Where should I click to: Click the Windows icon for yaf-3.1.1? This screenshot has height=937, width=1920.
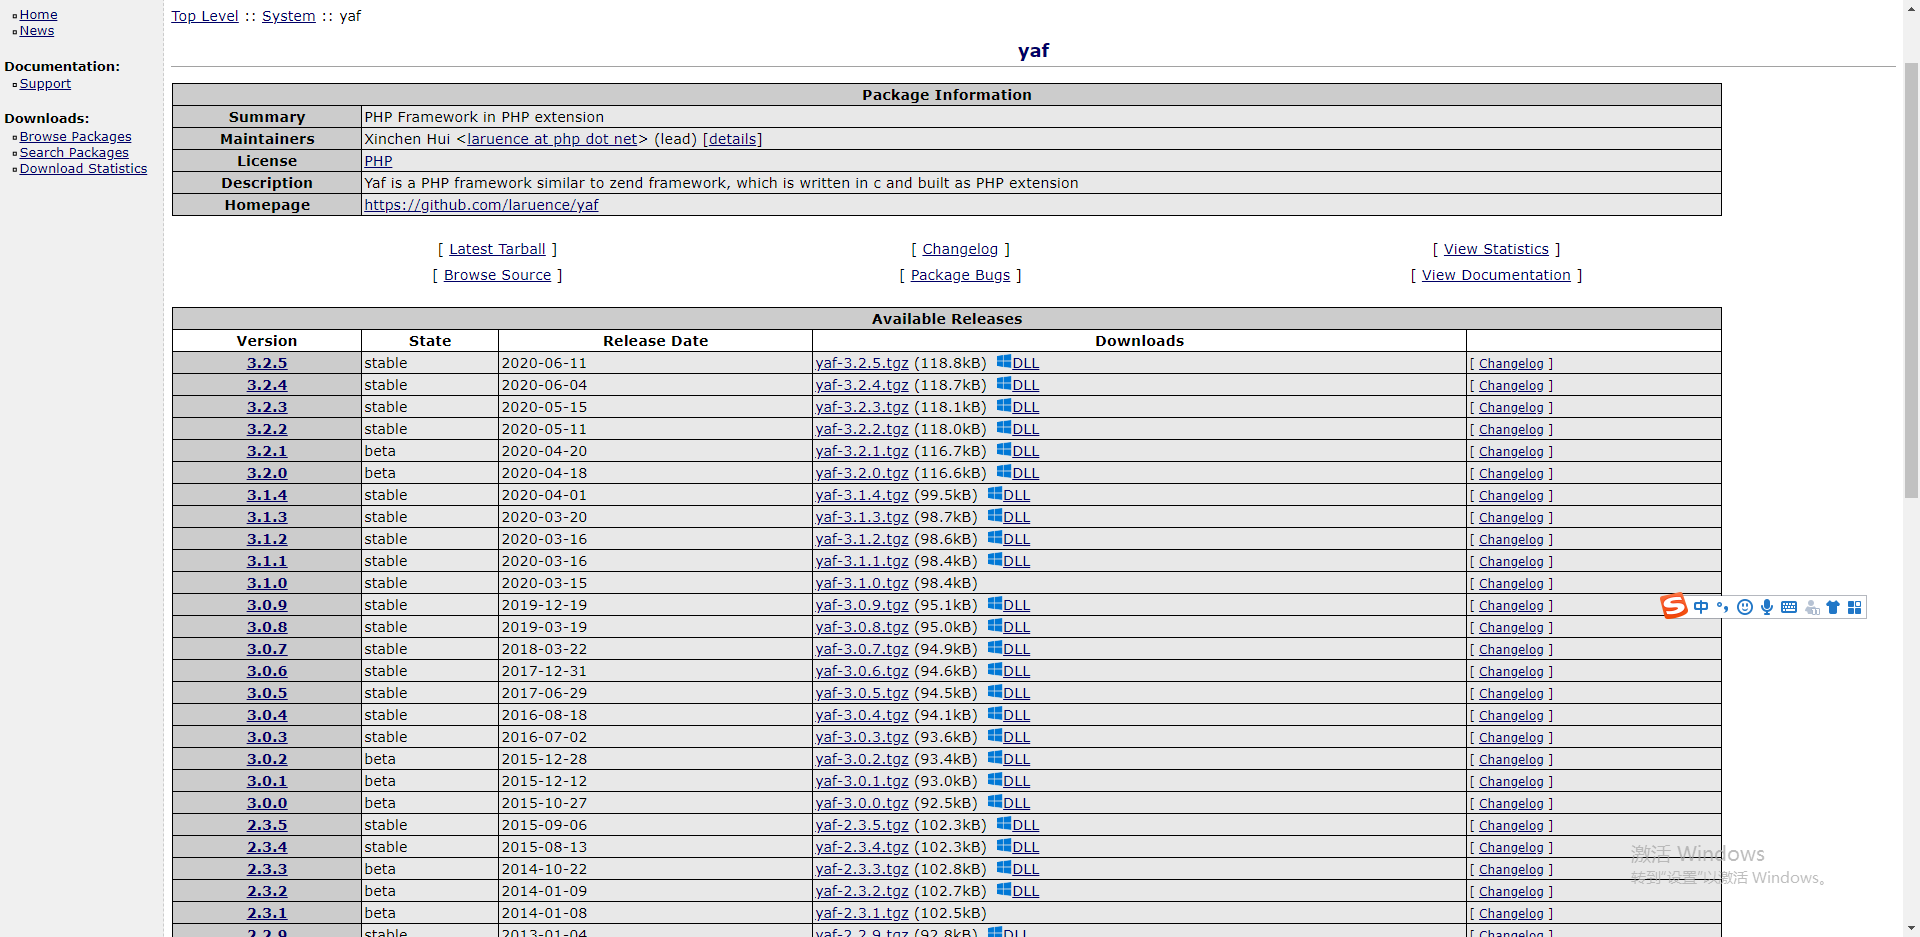[x=995, y=560]
